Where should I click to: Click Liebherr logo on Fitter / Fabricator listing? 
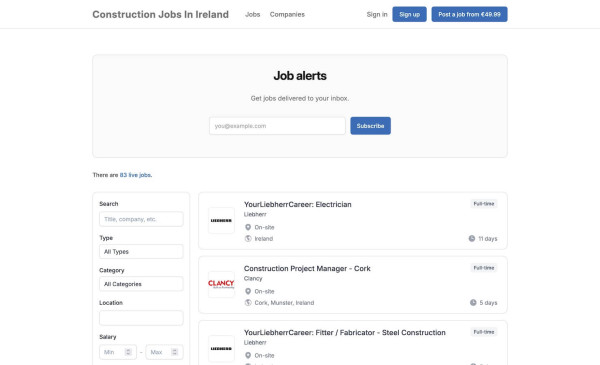click(221, 349)
